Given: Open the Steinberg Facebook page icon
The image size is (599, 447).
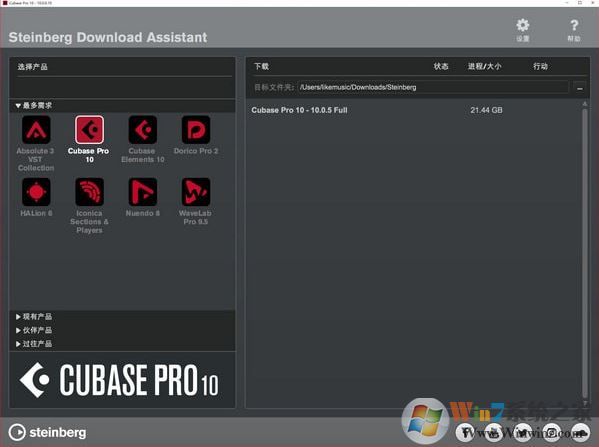Looking at the screenshot, I should tap(465, 433).
